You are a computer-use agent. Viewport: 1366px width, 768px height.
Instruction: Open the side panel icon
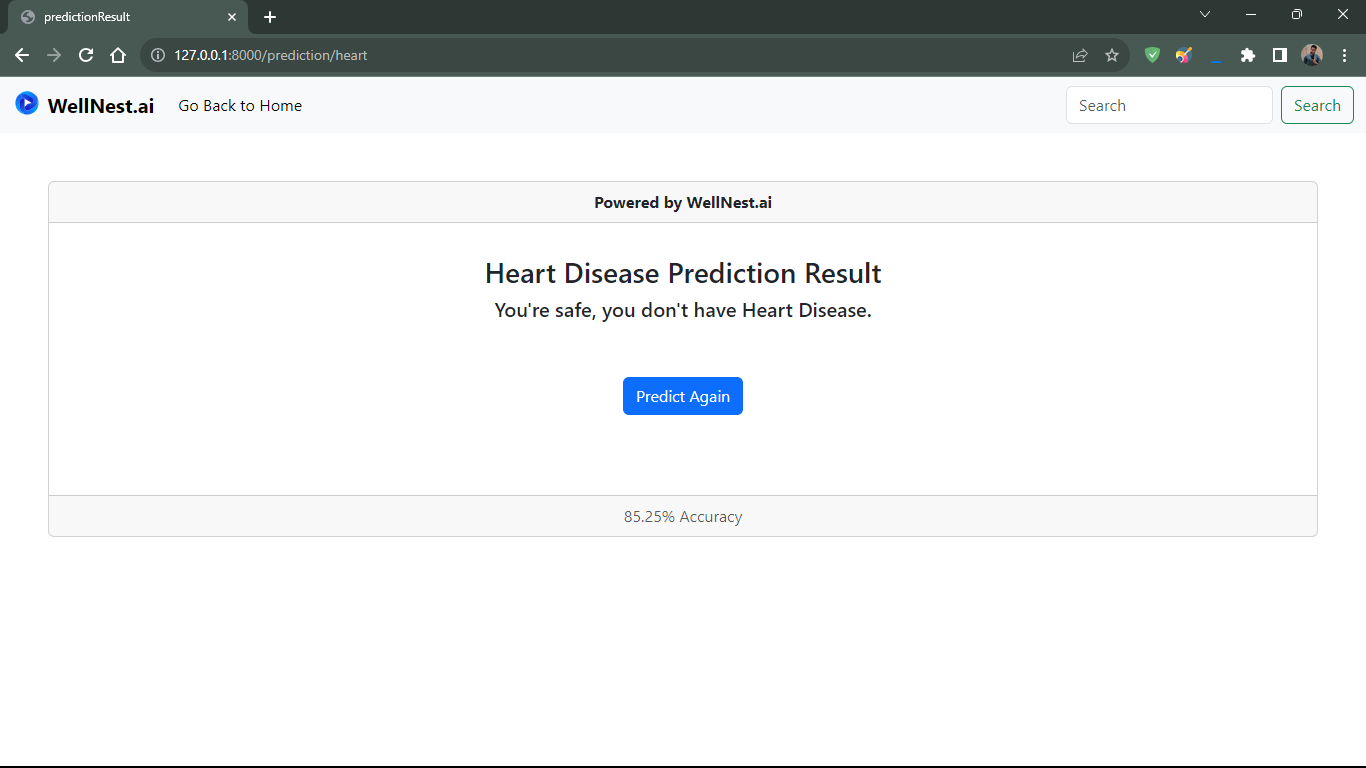point(1280,55)
